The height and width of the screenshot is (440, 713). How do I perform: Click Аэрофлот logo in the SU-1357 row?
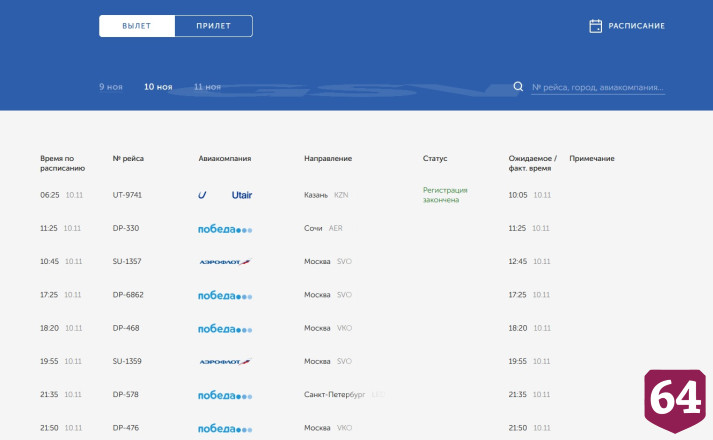(x=225, y=262)
